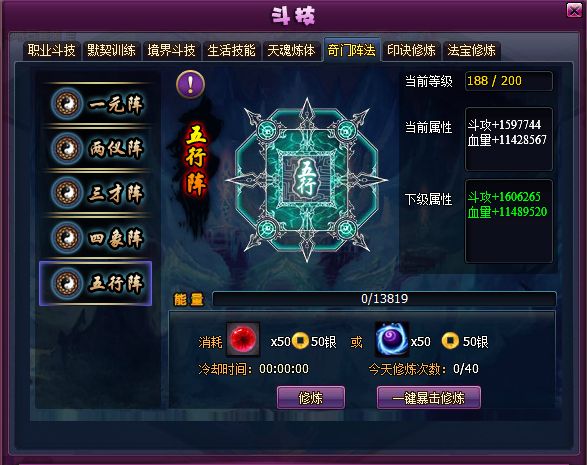Click the red orb consumable icon
Viewport: 587px width, 465px height.
[243, 339]
